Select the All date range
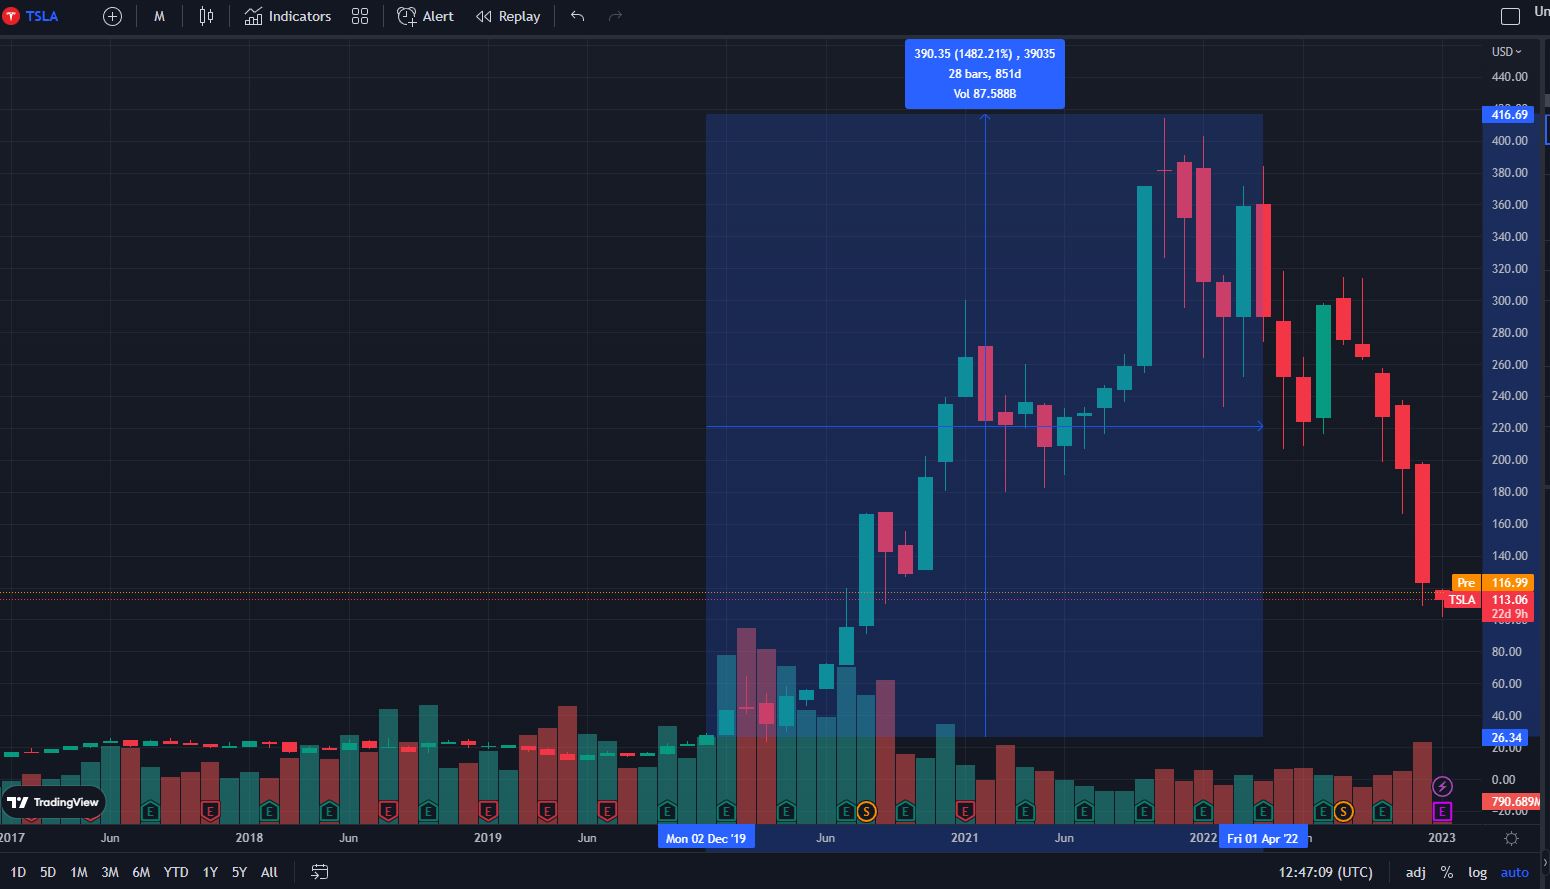This screenshot has height=889, width=1550. (x=269, y=872)
